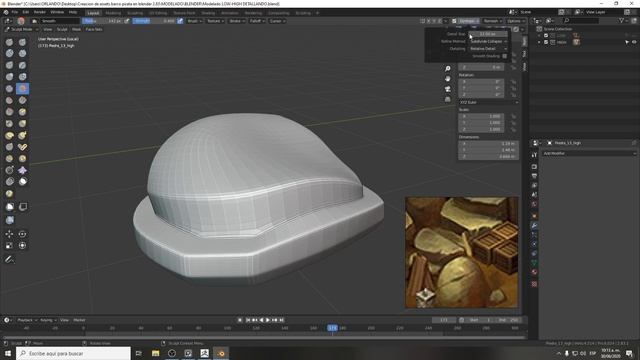640x360 pixels.
Task: Click the play animation button
Action: (268, 320)
